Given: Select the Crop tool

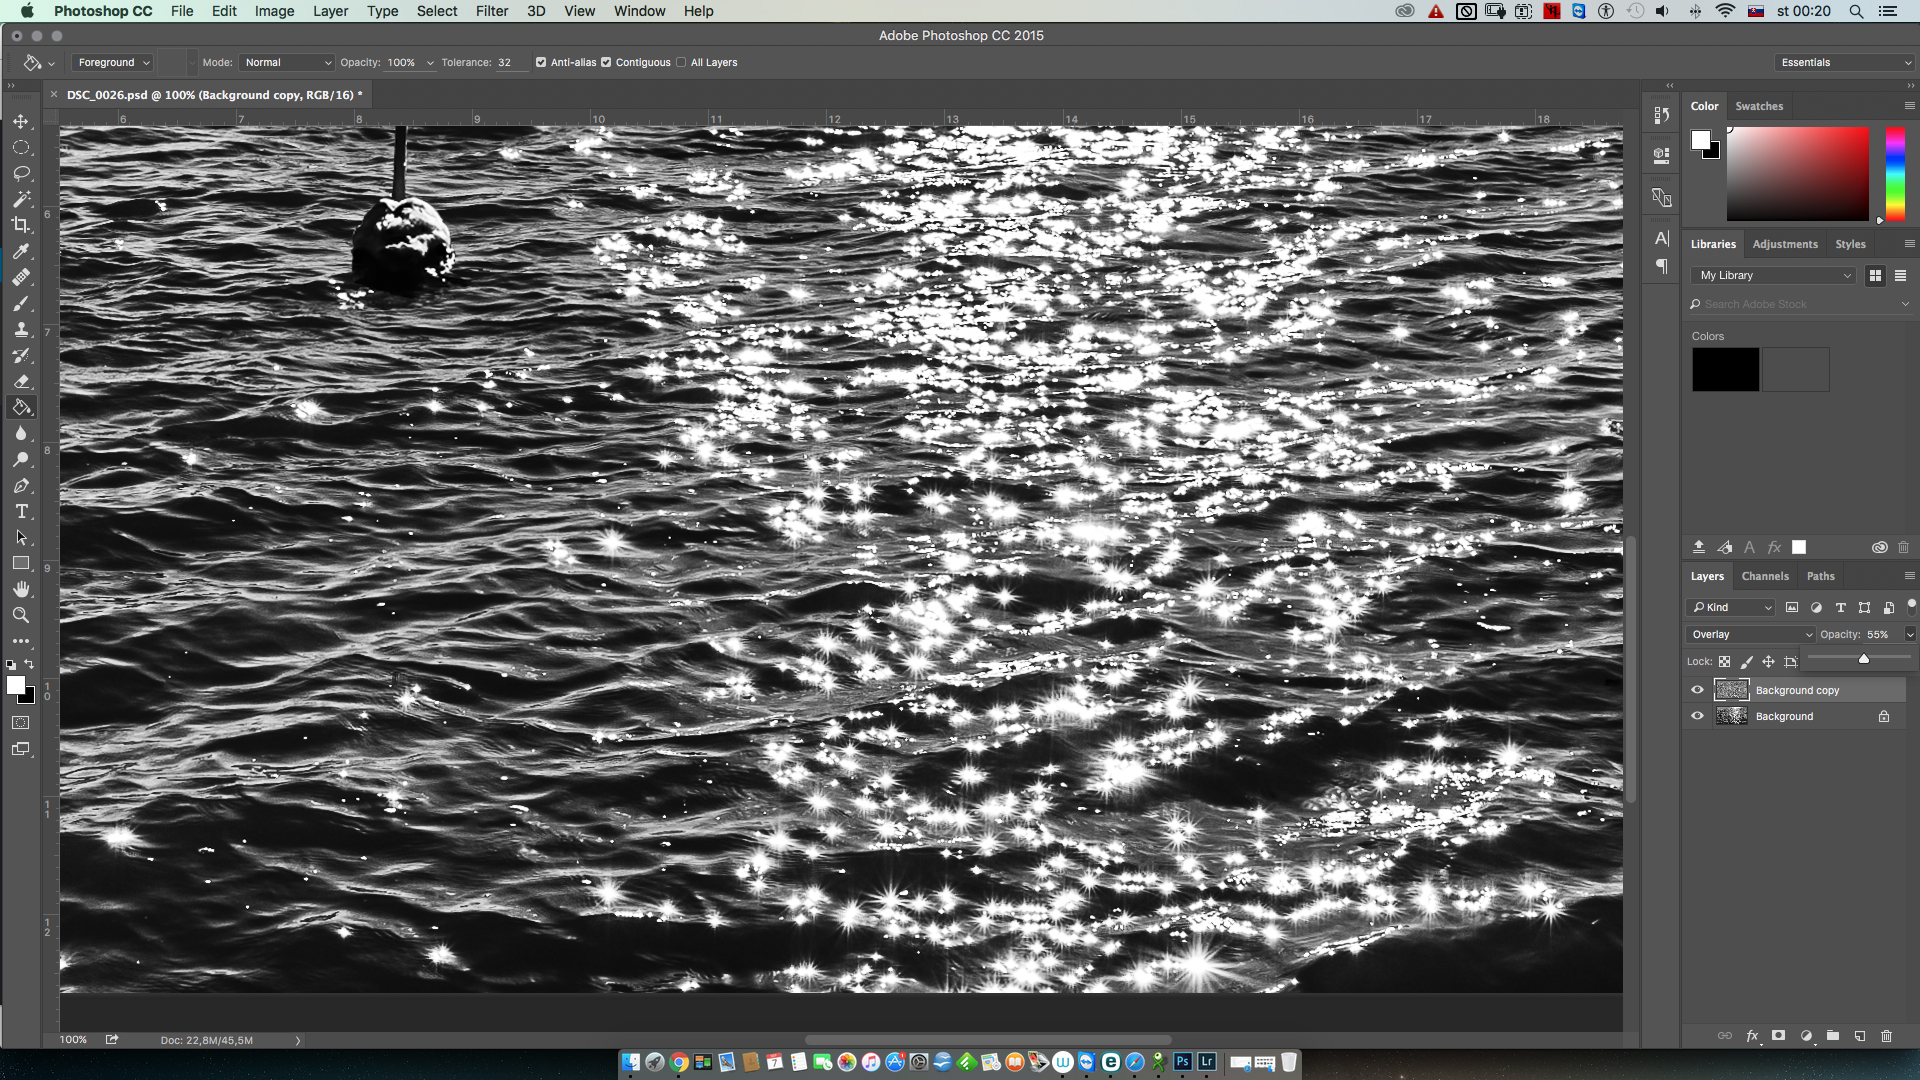Looking at the screenshot, I should click(x=21, y=225).
